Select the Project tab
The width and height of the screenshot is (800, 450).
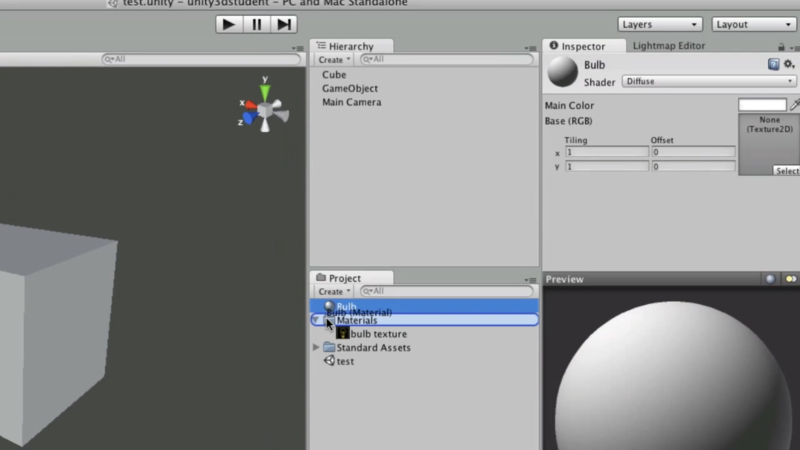(351, 278)
